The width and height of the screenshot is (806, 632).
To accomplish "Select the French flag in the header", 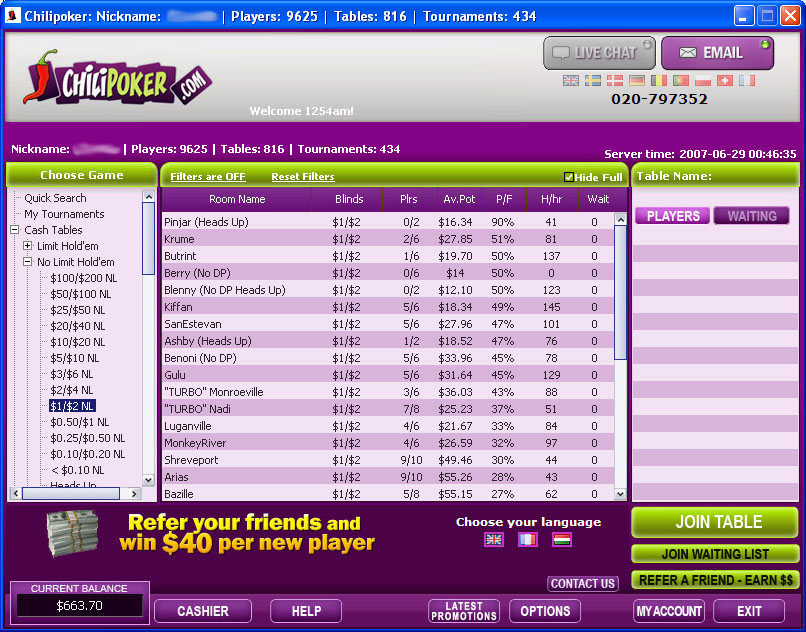I will 747,81.
